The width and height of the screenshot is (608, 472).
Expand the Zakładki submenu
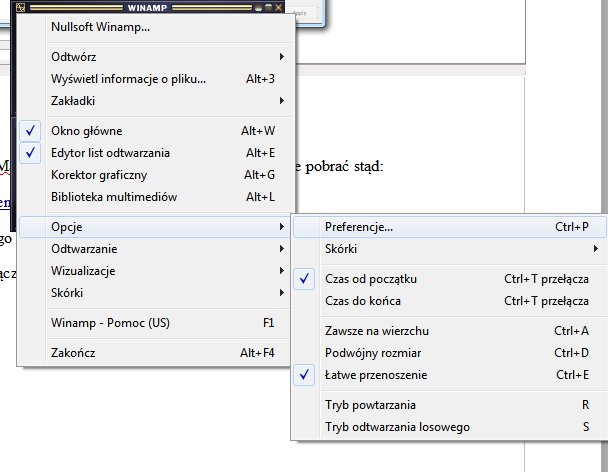[x=155, y=101]
